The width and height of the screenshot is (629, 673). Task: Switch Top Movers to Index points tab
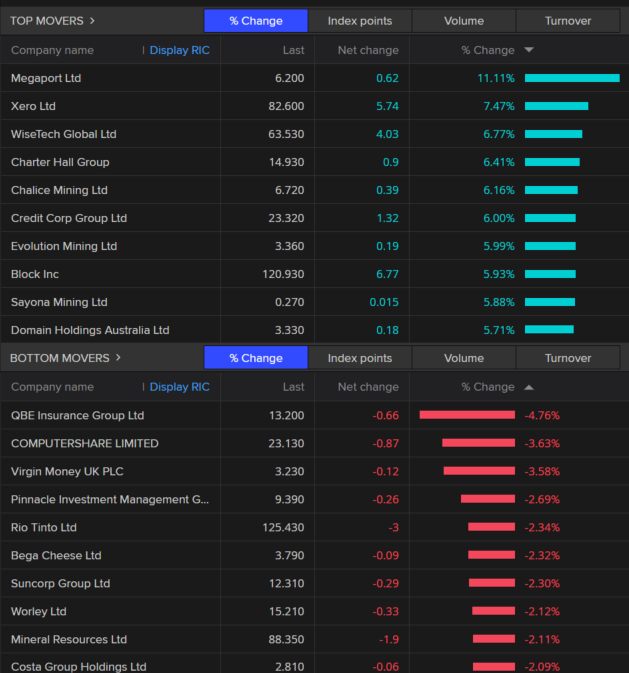pos(360,21)
